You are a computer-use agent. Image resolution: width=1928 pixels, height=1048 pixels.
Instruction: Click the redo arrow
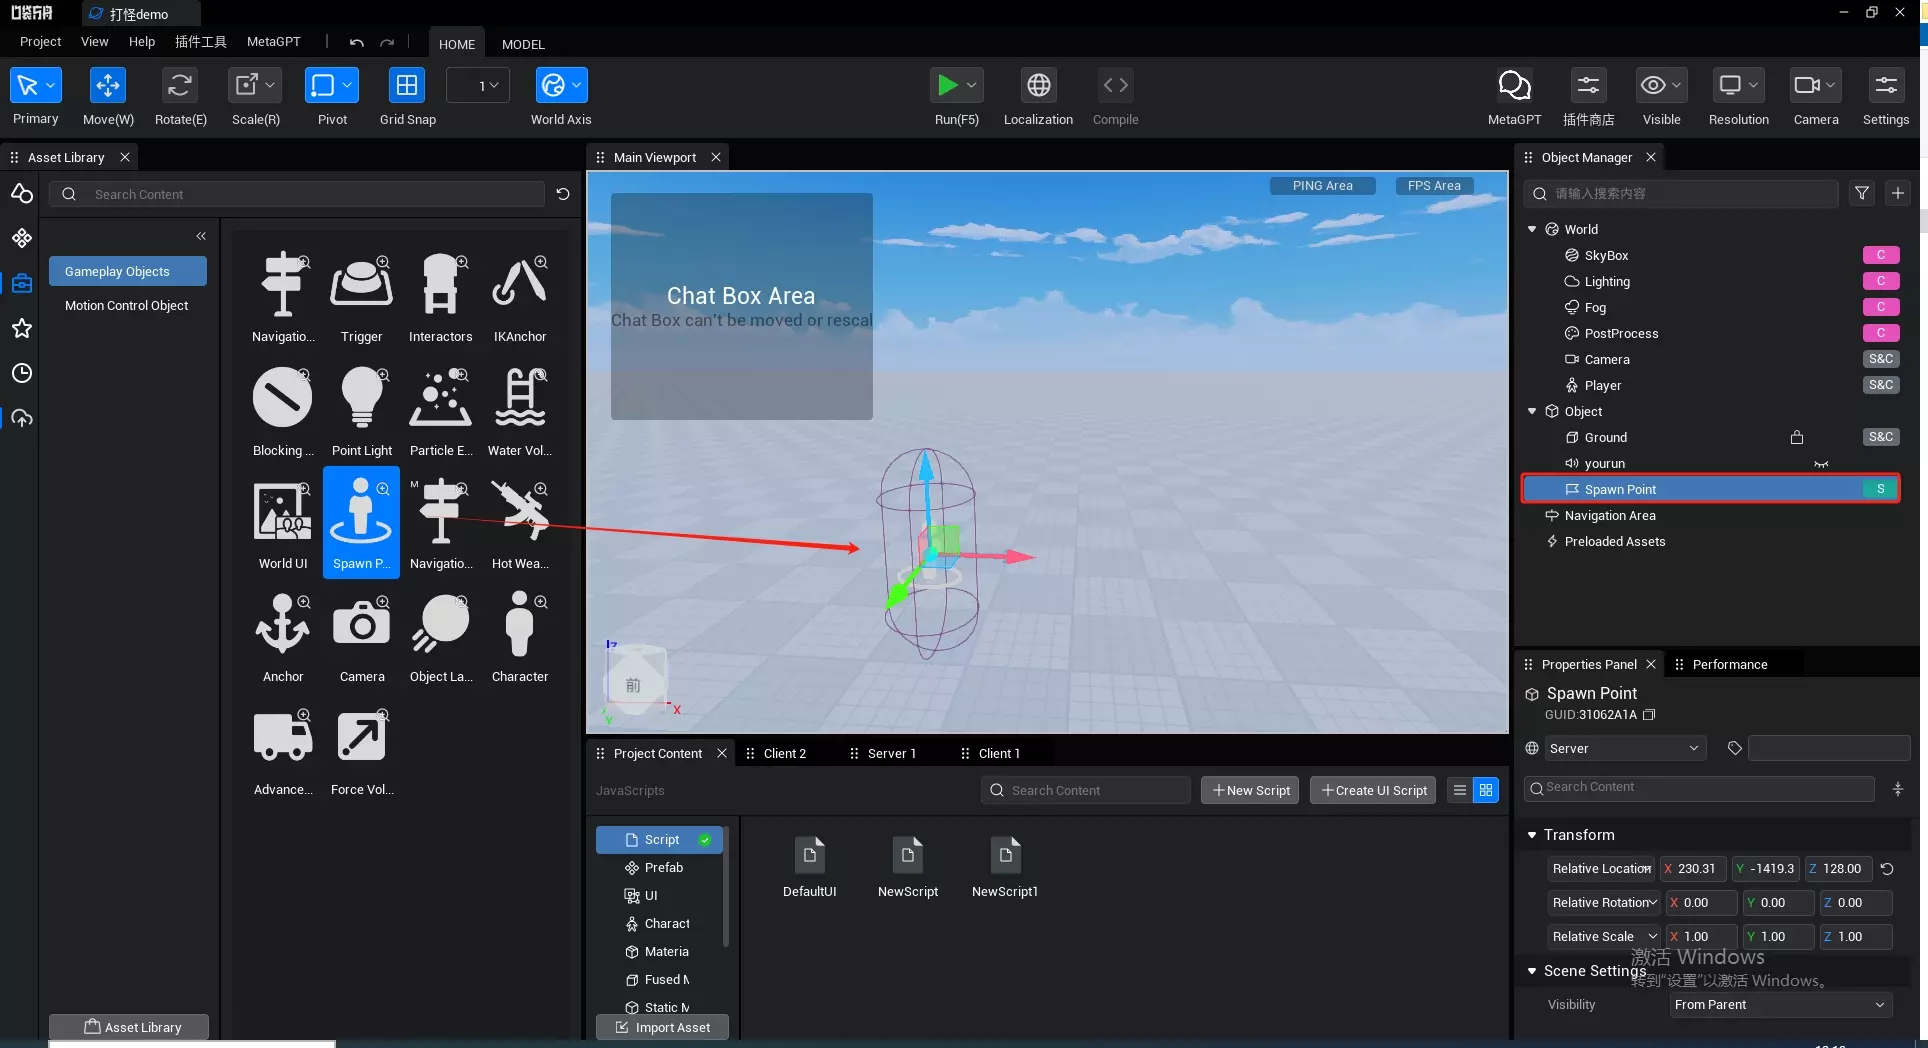click(387, 43)
